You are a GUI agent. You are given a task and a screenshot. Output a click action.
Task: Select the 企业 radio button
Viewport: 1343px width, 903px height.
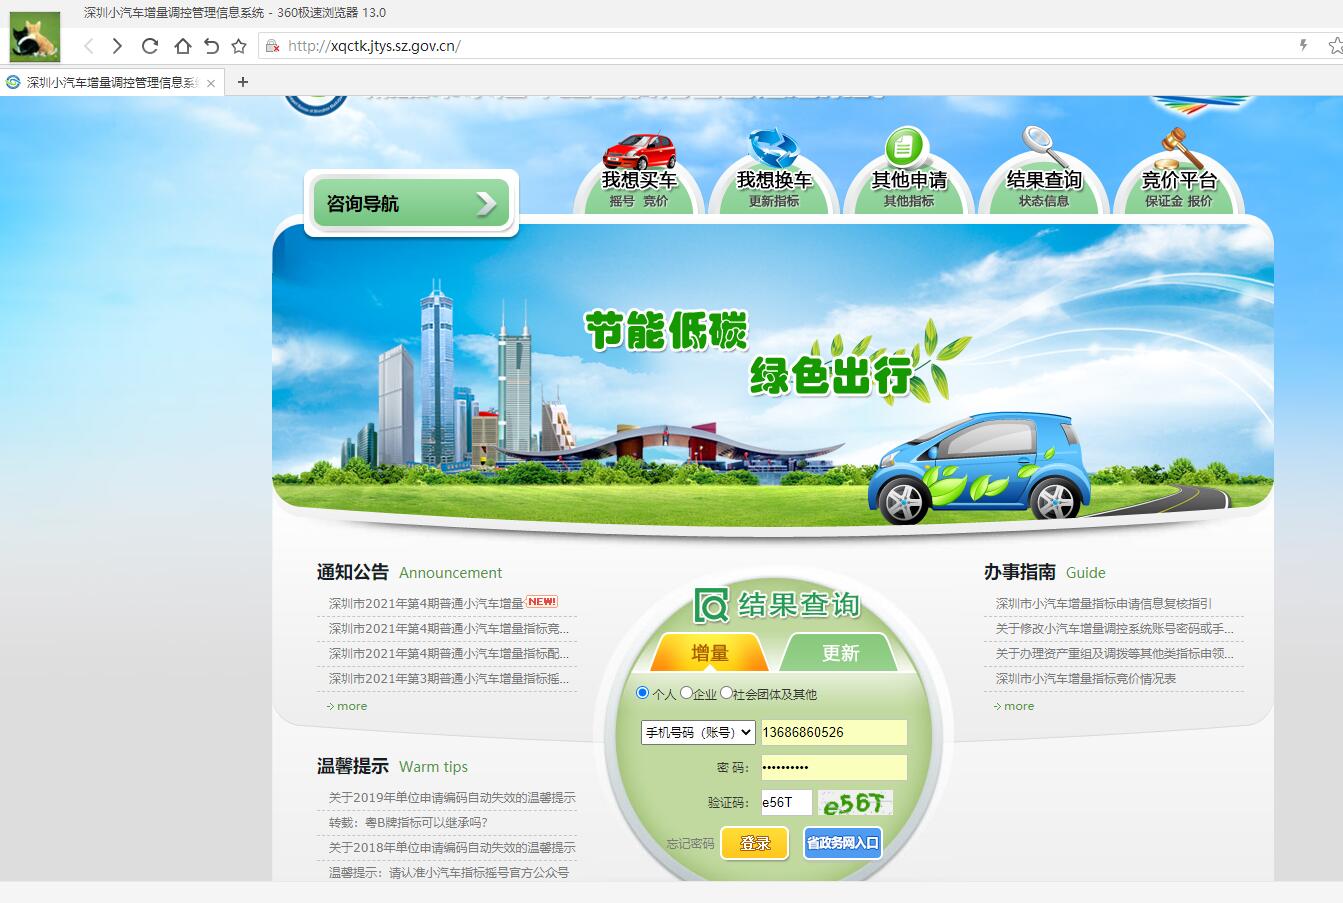click(x=687, y=693)
